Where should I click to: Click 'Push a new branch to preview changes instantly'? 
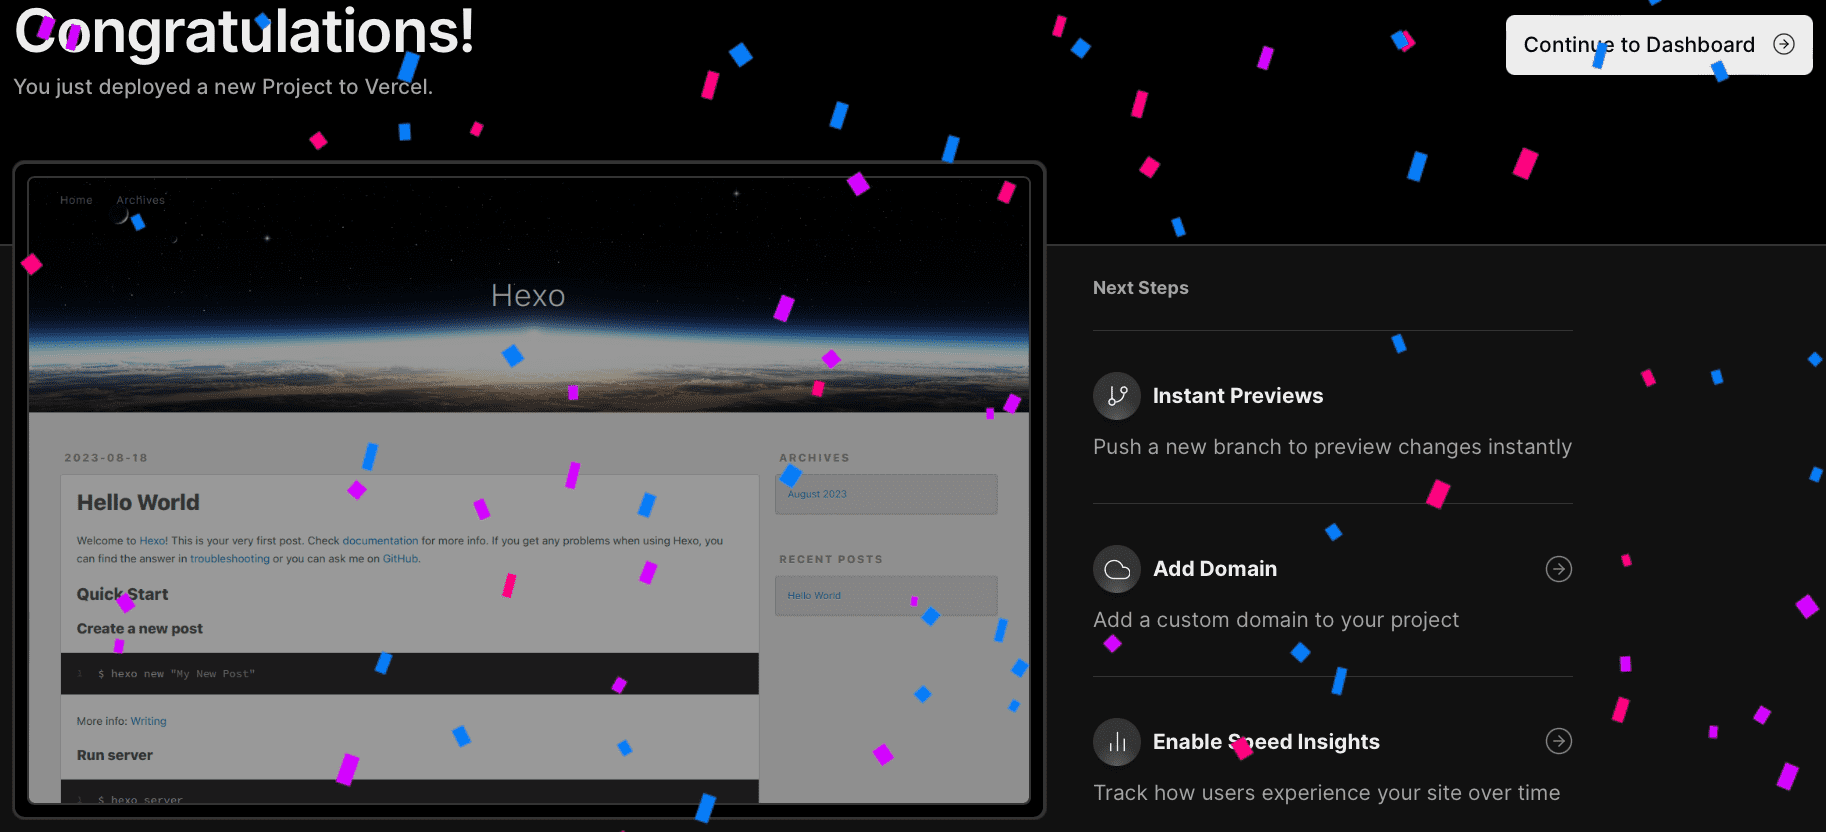coord(1332,447)
